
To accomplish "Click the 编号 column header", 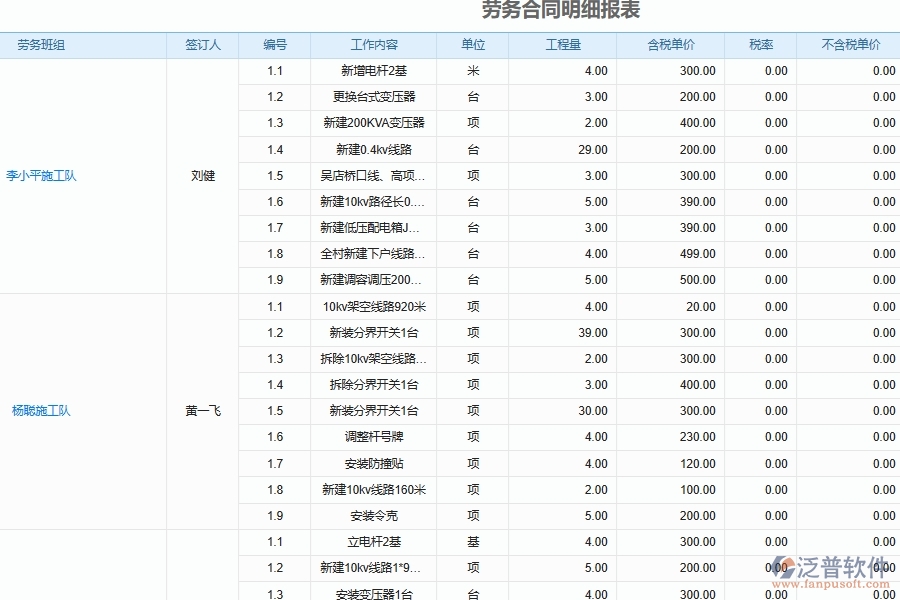I will click(x=275, y=44).
